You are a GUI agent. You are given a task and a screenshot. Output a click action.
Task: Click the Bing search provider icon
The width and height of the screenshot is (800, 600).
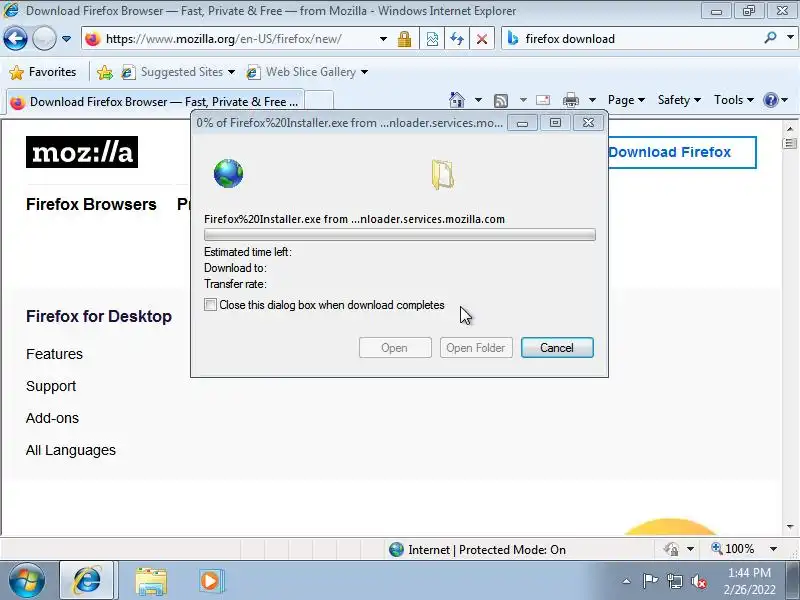pos(513,39)
